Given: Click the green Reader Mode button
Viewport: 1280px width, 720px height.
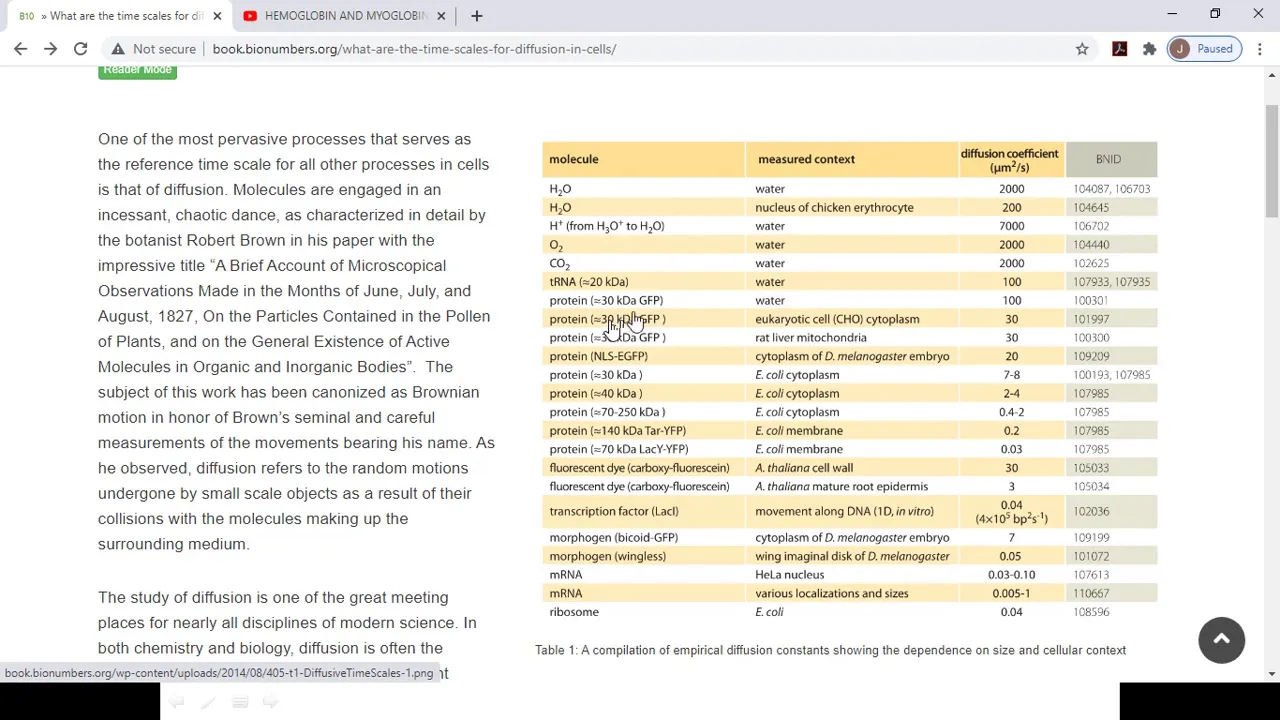Looking at the screenshot, I should click(x=138, y=70).
